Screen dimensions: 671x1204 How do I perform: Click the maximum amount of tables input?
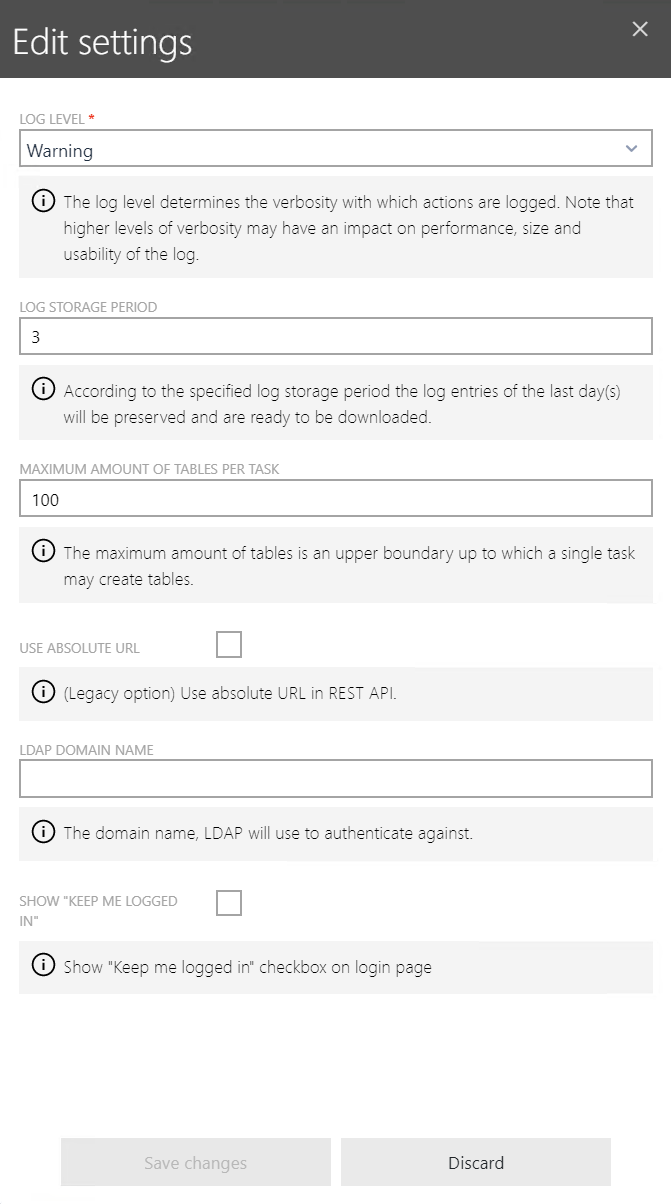(x=335, y=498)
